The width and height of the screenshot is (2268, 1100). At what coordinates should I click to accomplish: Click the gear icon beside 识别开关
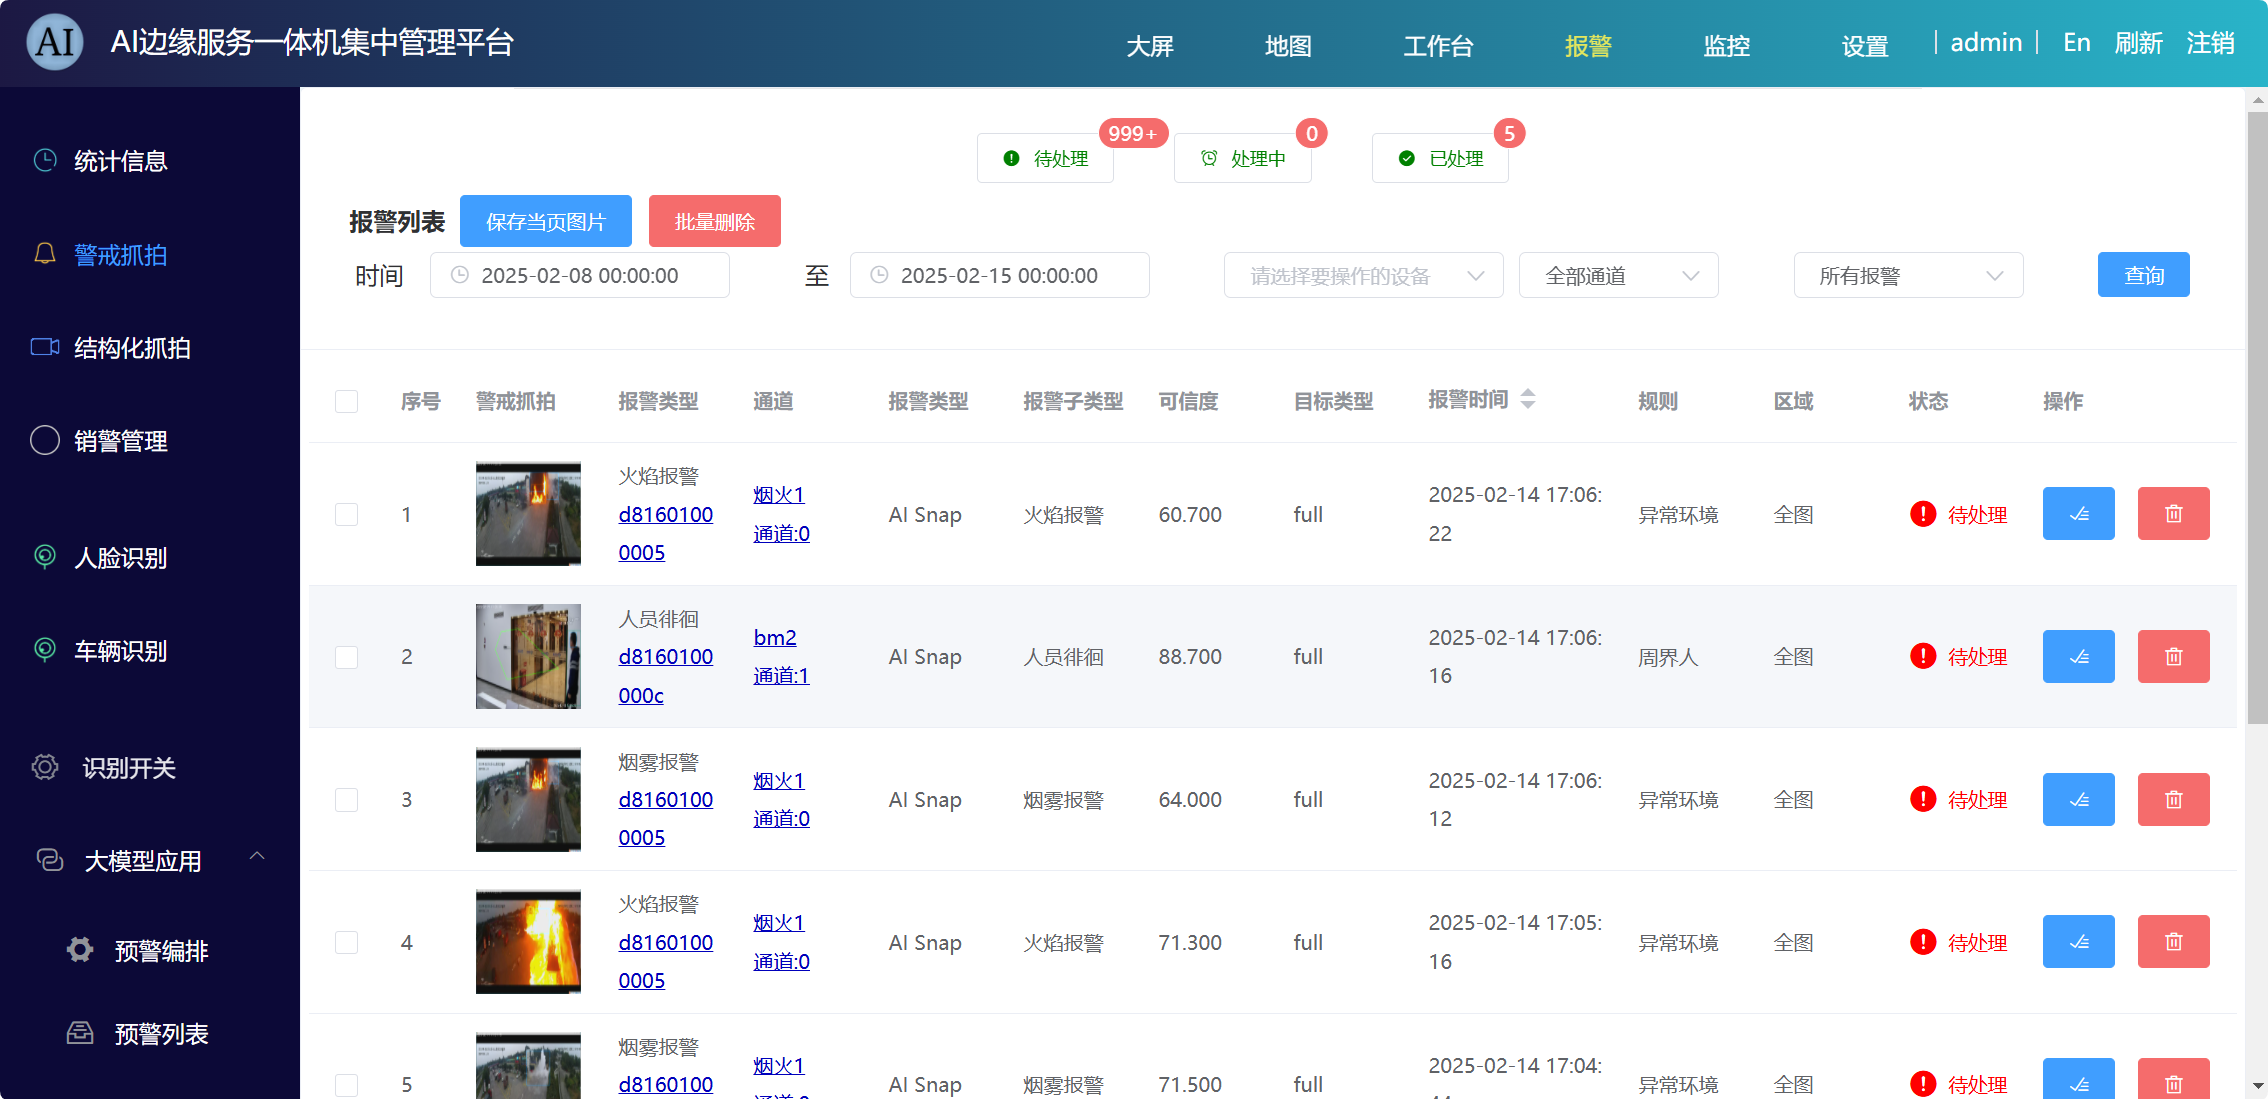pos(45,767)
